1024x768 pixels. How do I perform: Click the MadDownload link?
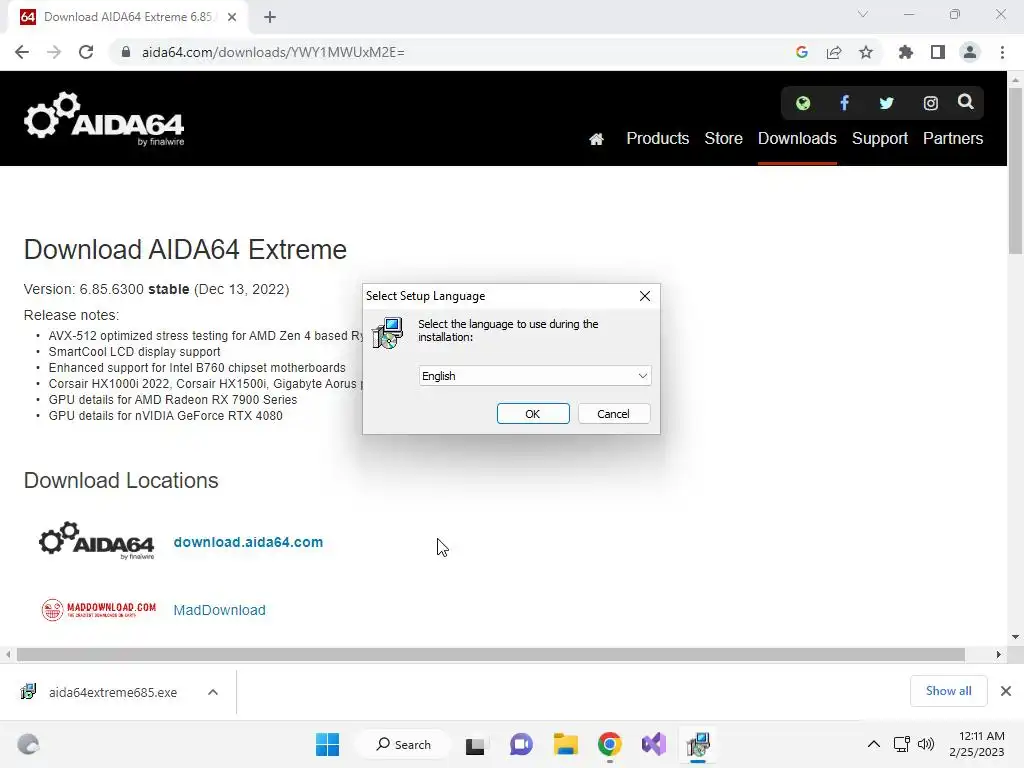(219, 610)
